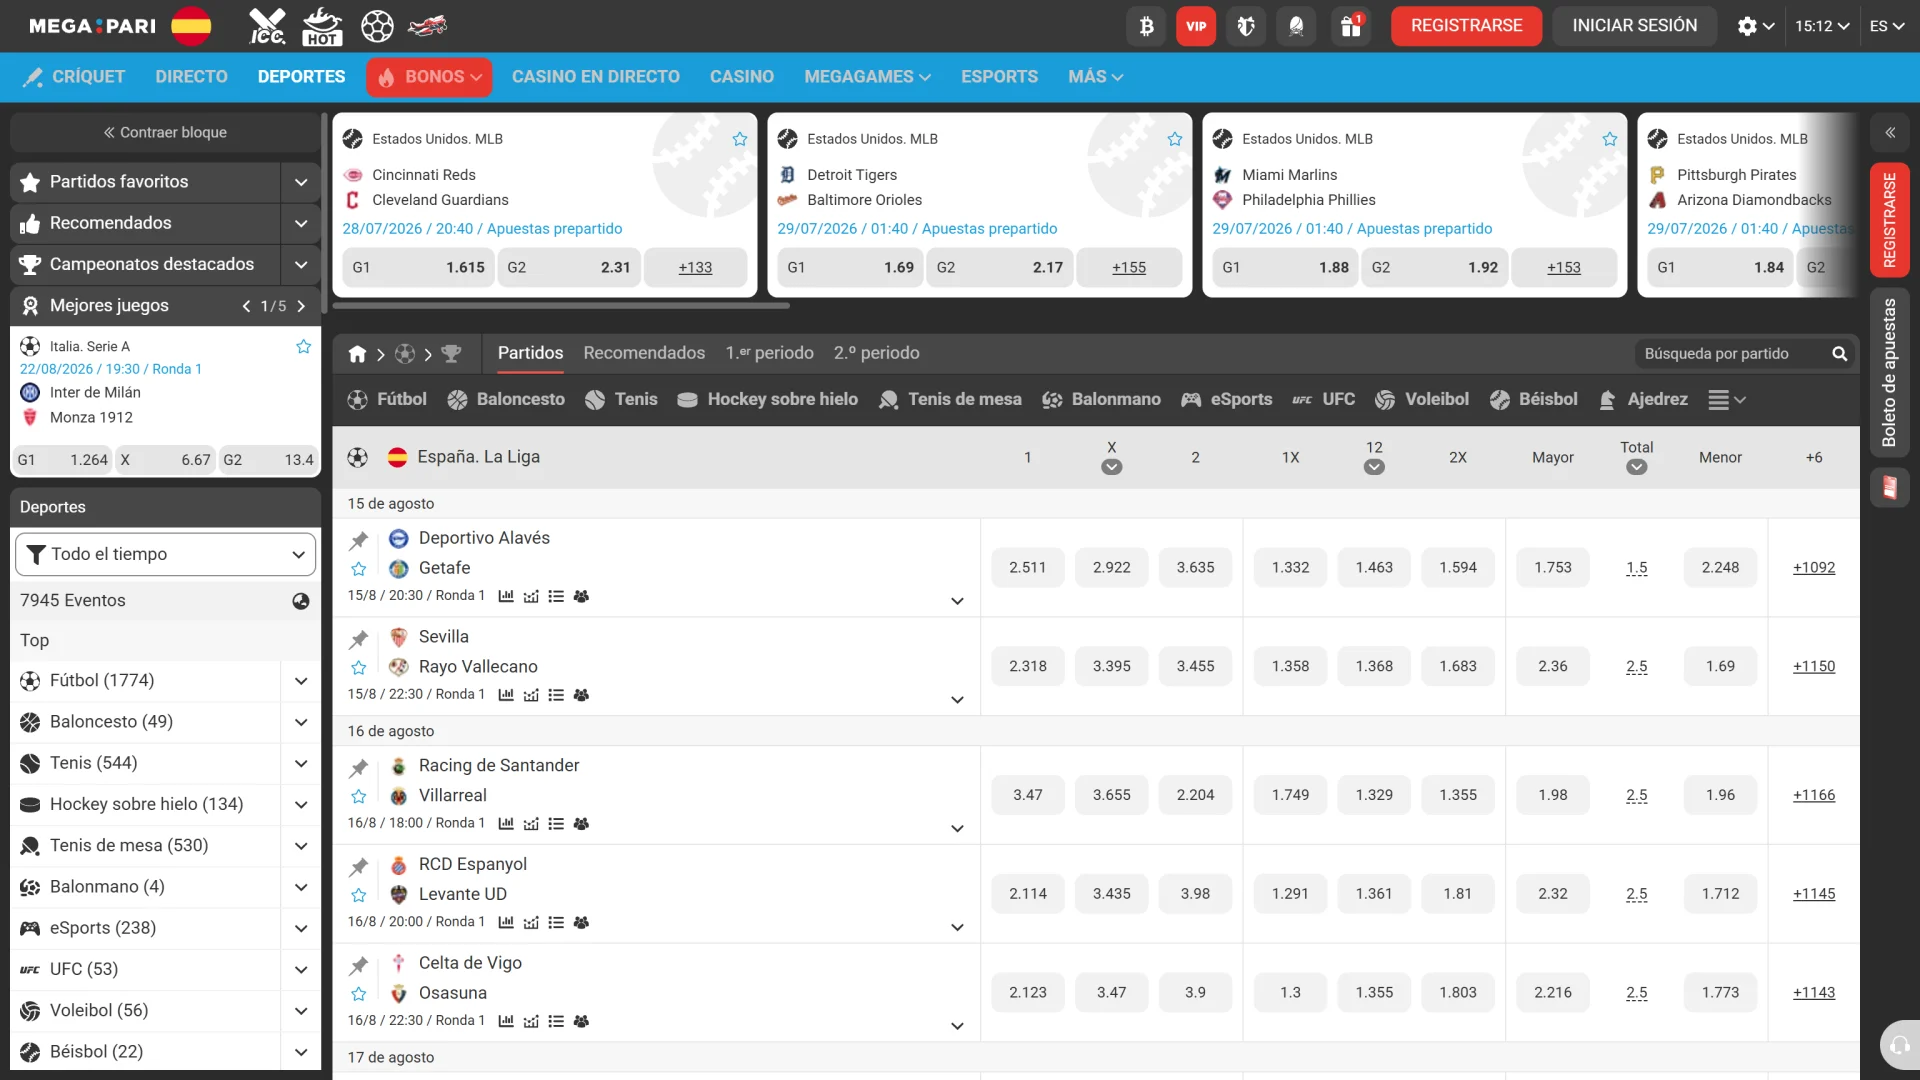Image resolution: width=1920 pixels, height=1080 pixels.
Task: Expand more markets for Deportivo Alavés match
Action: click(x=957, y=602)
